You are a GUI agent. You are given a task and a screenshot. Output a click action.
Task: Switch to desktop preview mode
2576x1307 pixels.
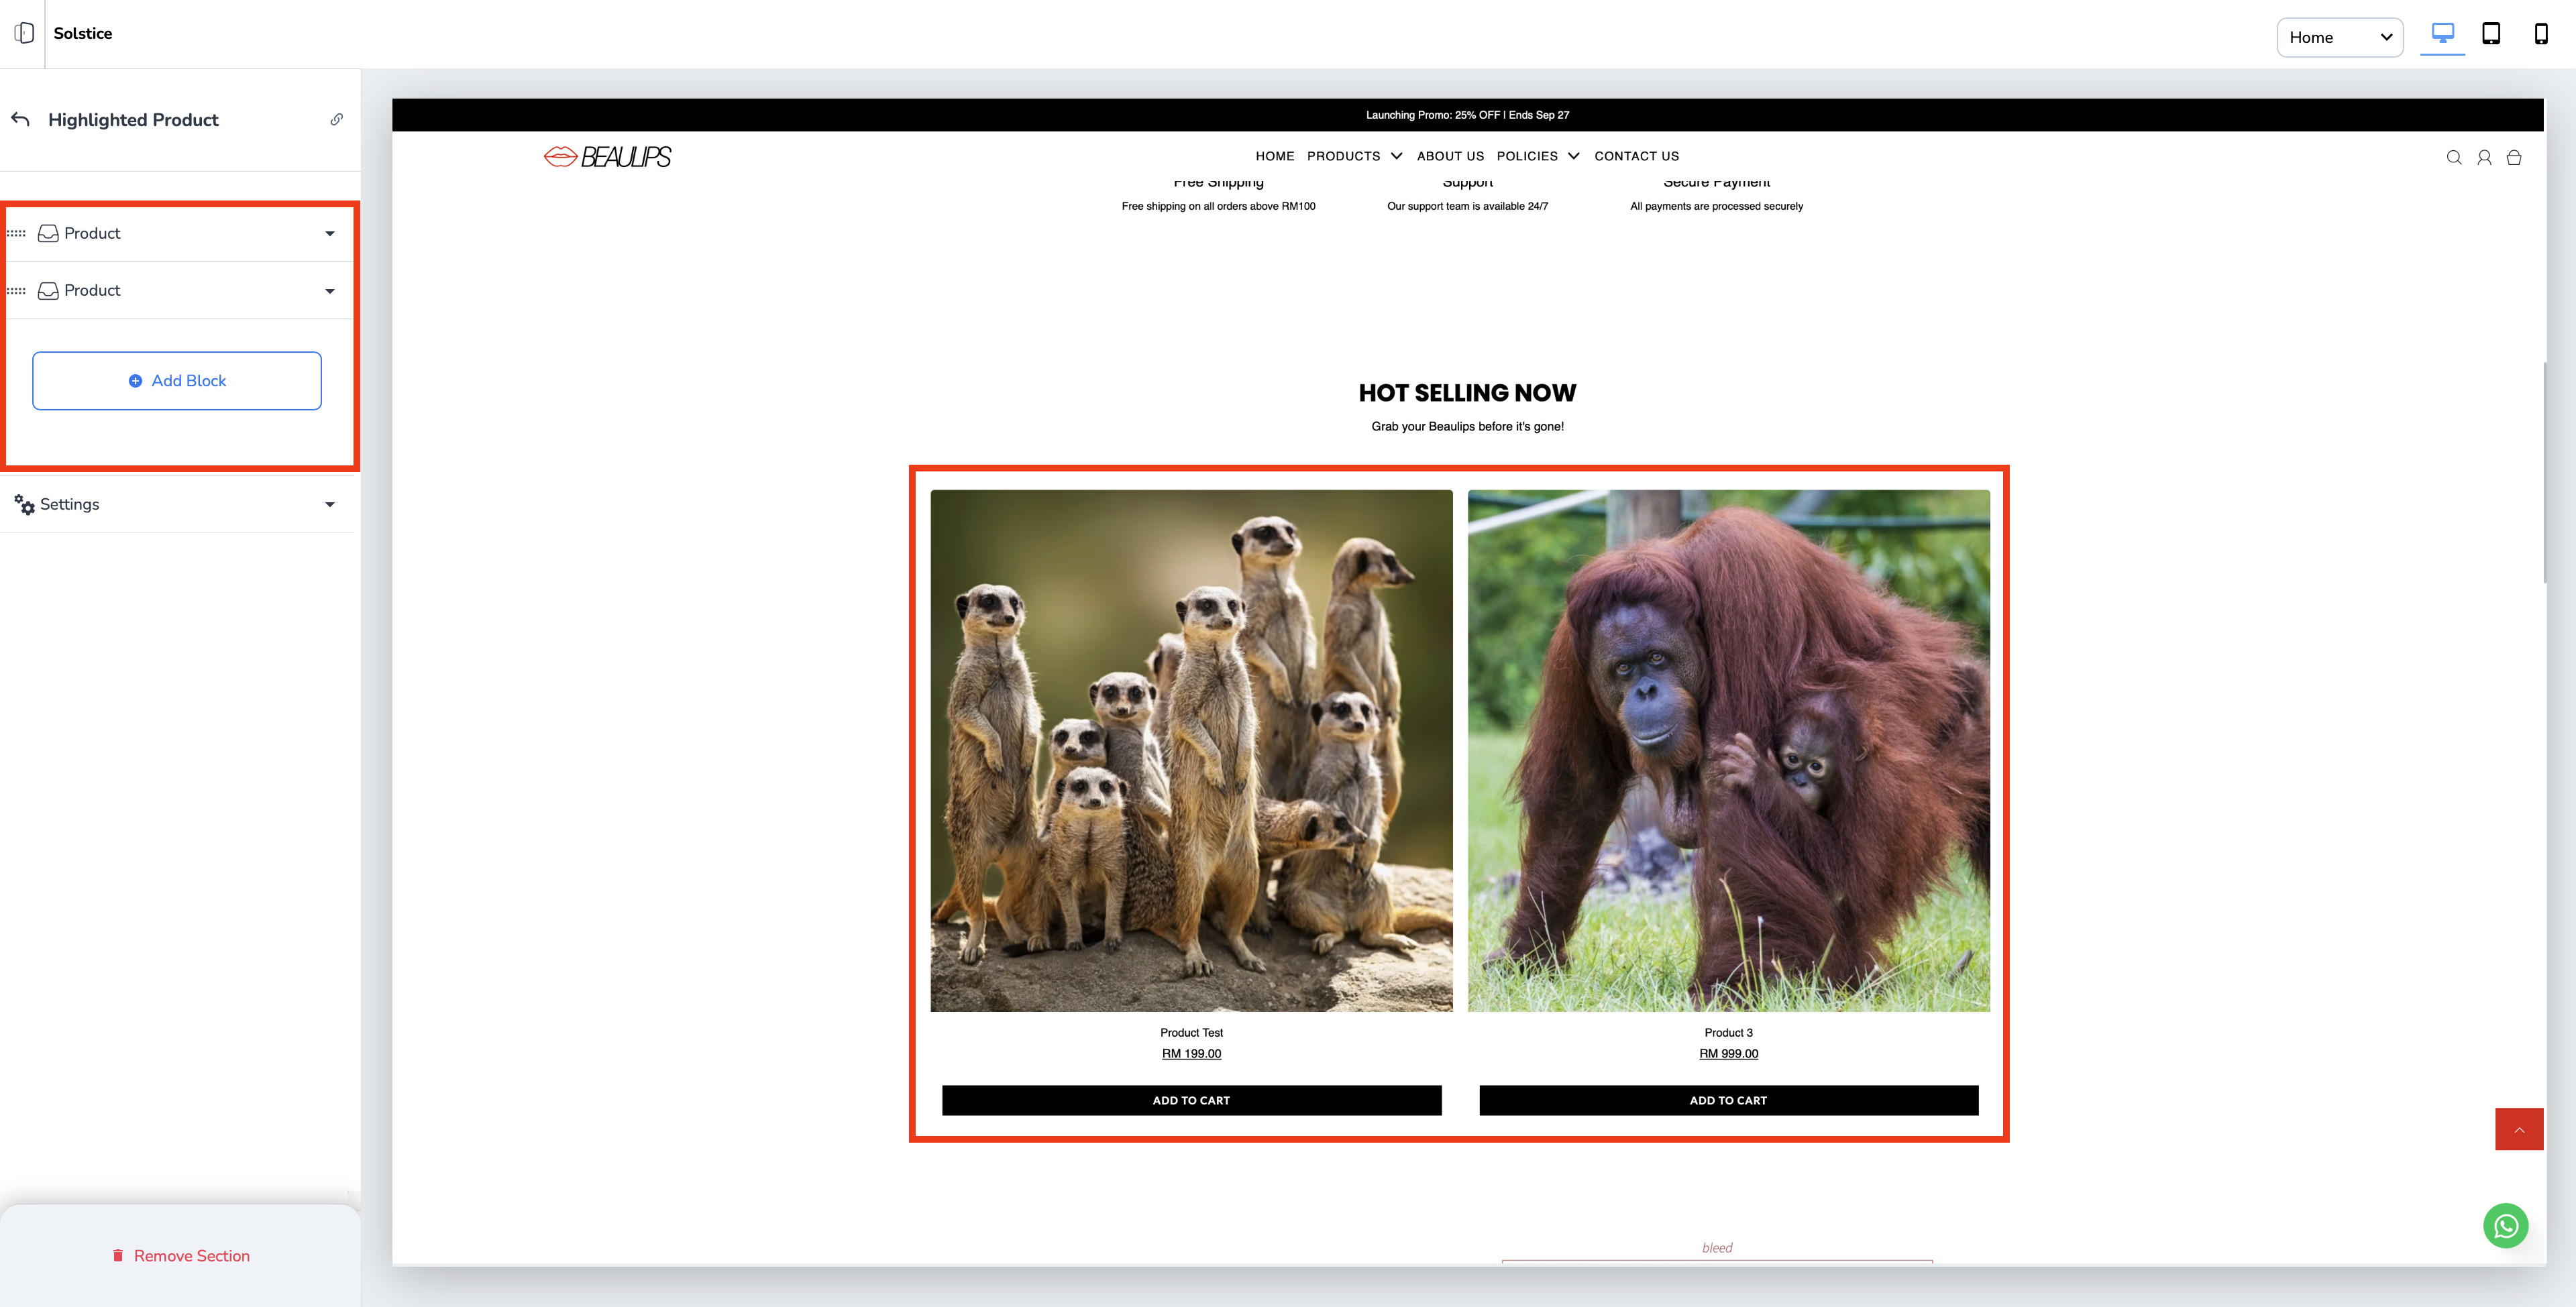pos(2442,34)
